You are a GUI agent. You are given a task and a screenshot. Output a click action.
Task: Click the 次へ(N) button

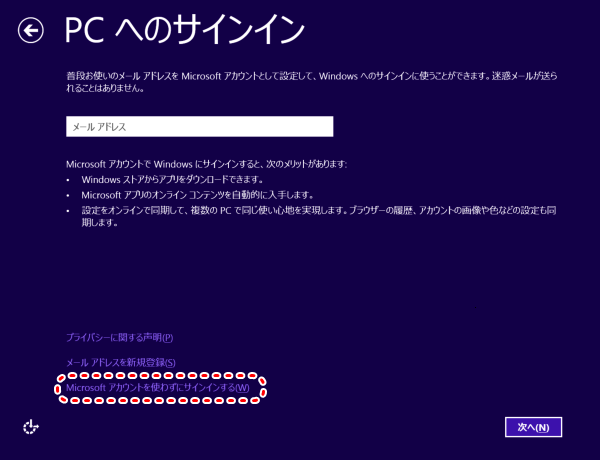pyautogui.click(x=533, y=427)
